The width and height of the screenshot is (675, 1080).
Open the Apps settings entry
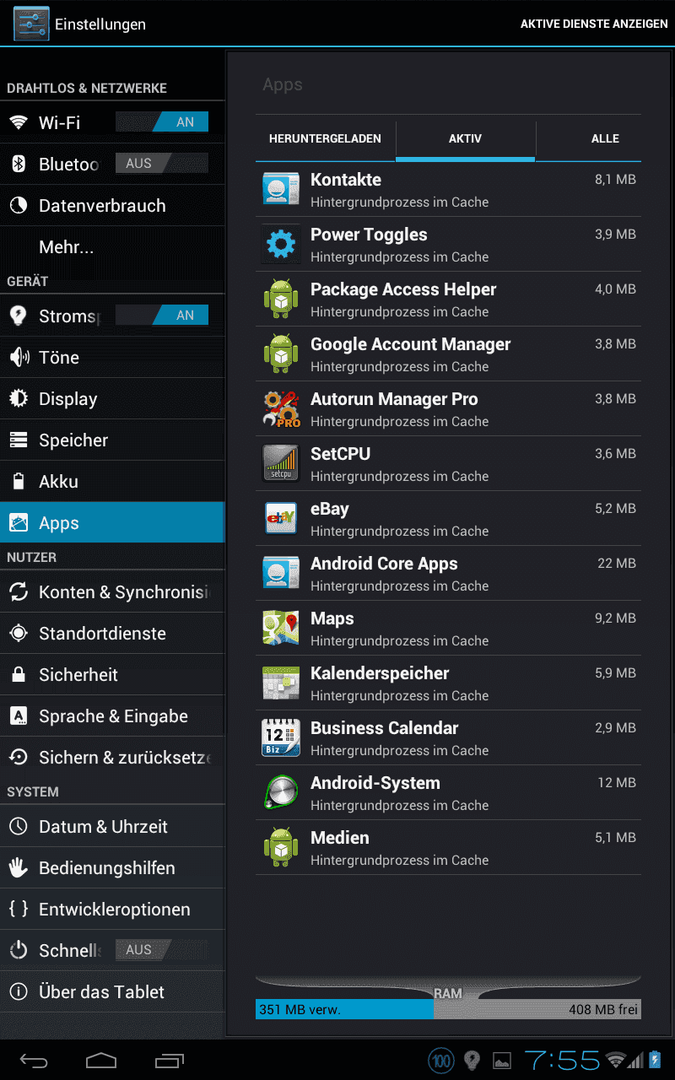click(x=112, y=523)
